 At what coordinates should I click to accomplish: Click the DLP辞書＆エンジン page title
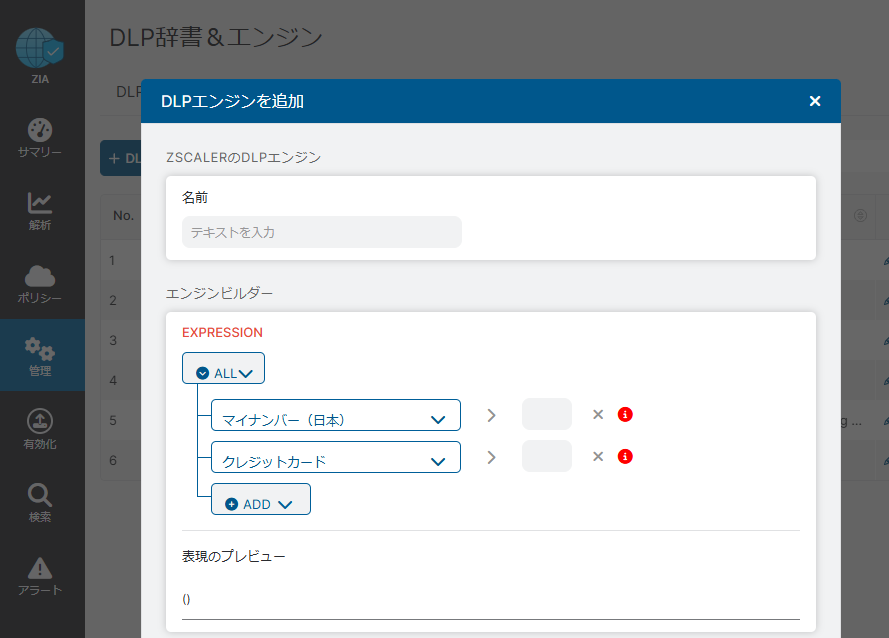click(x=216, y=37)
